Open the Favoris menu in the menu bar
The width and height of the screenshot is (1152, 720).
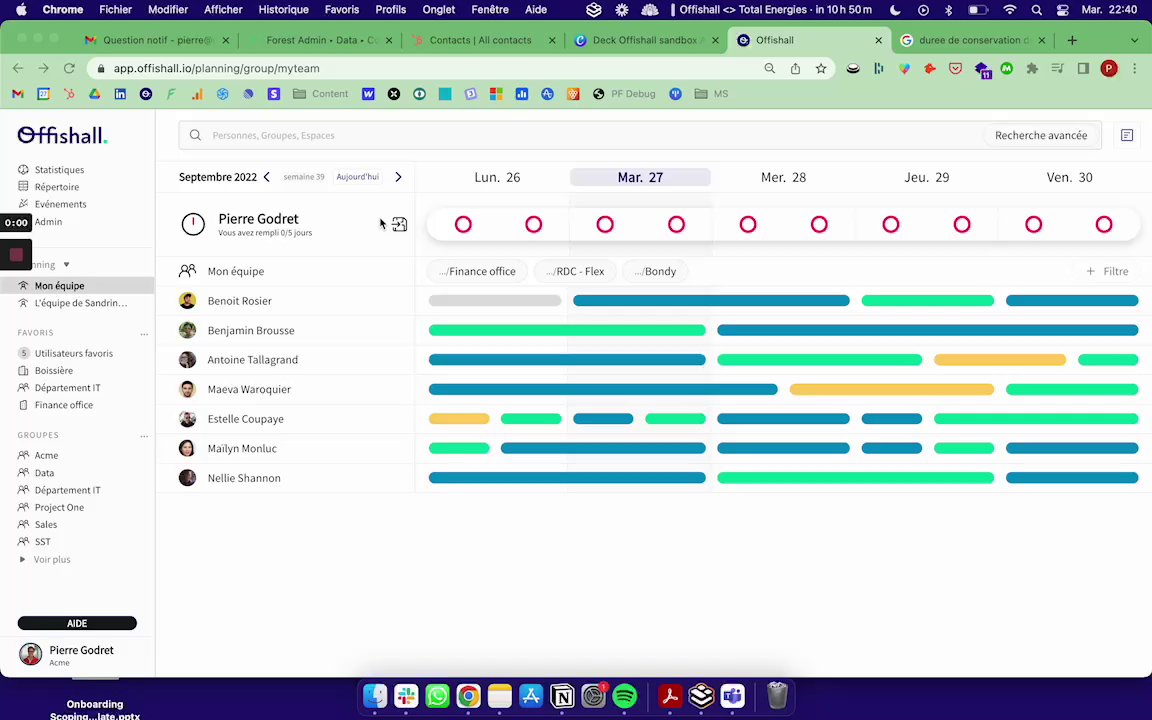click(342, 10)
